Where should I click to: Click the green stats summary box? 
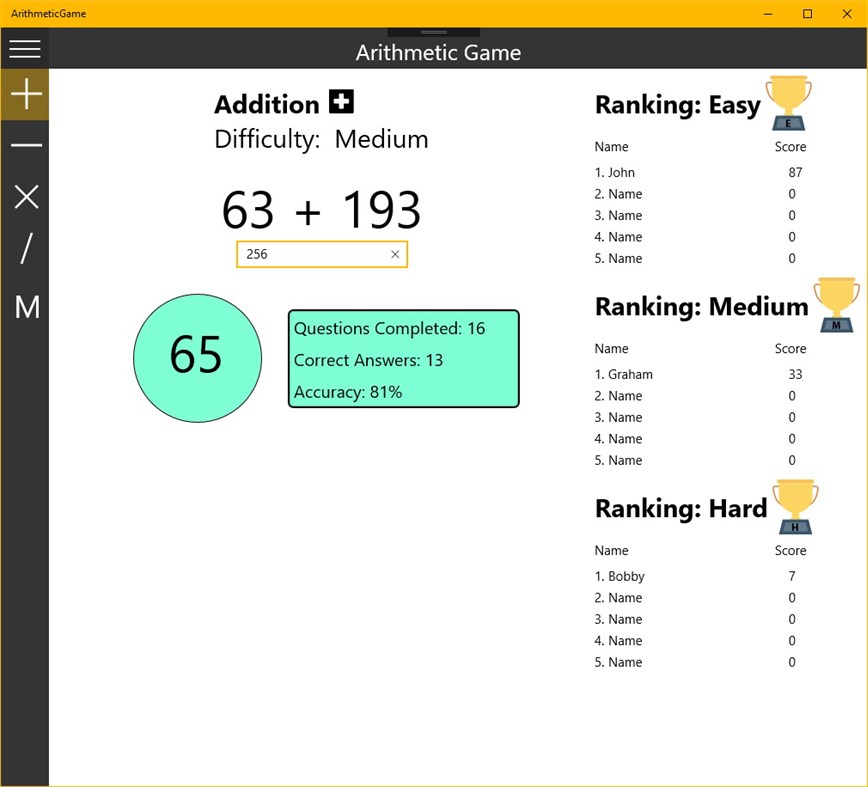click(403, 359)
